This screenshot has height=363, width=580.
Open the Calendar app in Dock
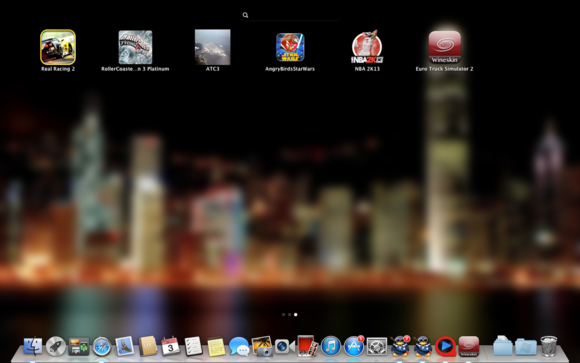click(170, 346)
